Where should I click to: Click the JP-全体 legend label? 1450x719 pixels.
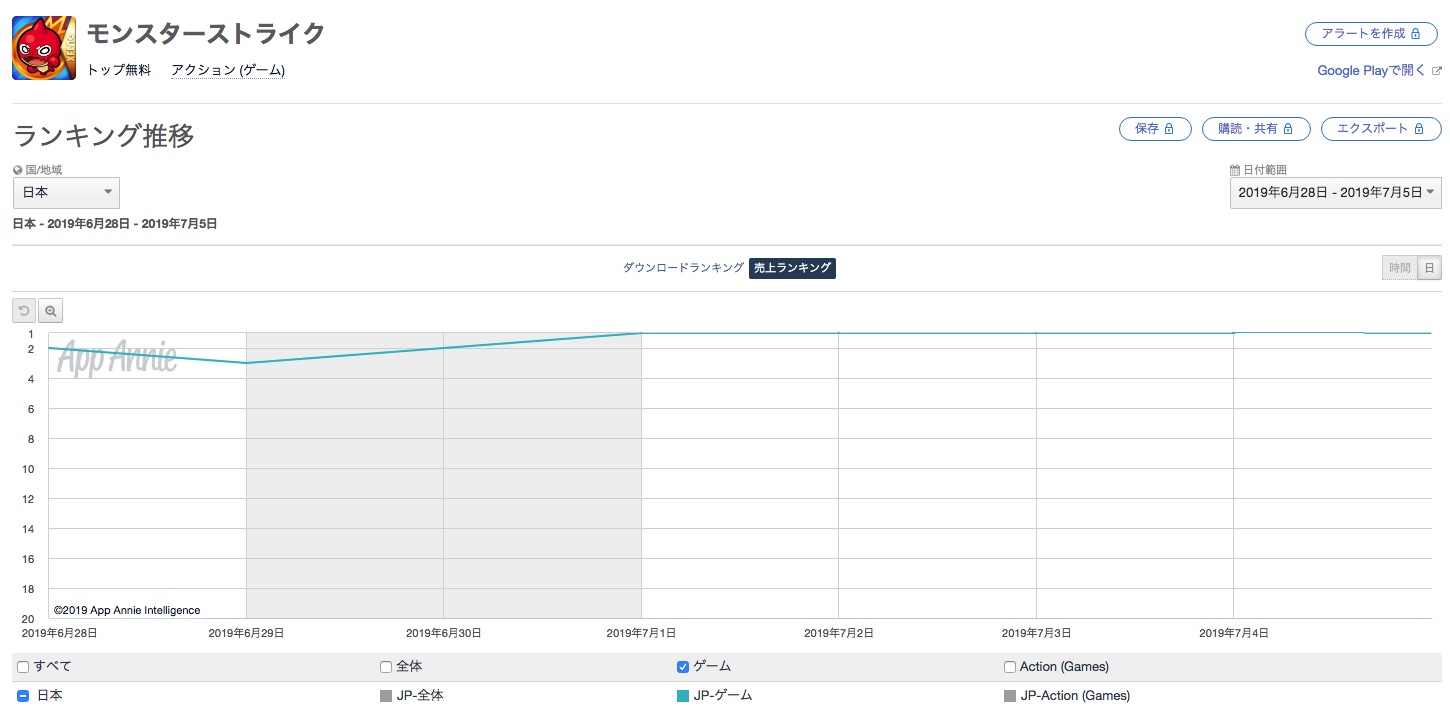(x=420, y=696)
